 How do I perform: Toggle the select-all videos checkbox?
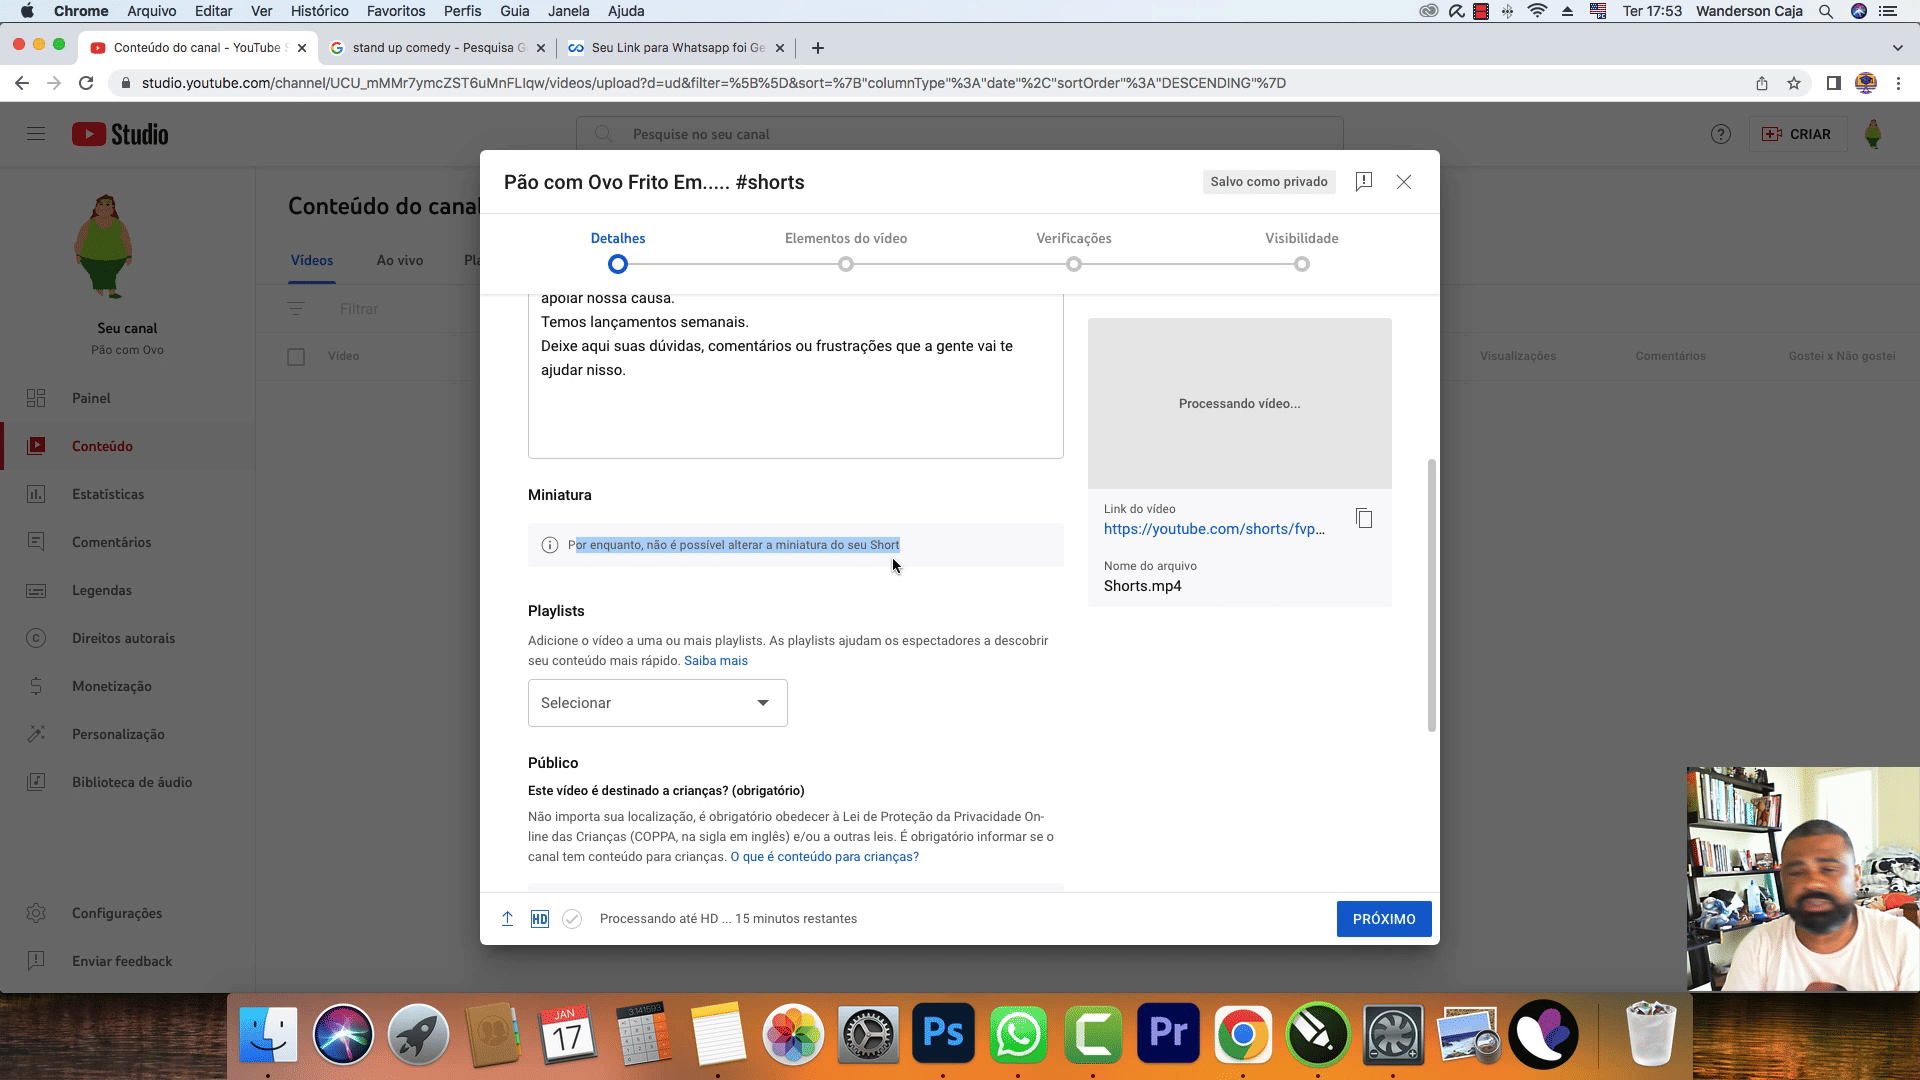pyautogui.click(x=296, y=356)
